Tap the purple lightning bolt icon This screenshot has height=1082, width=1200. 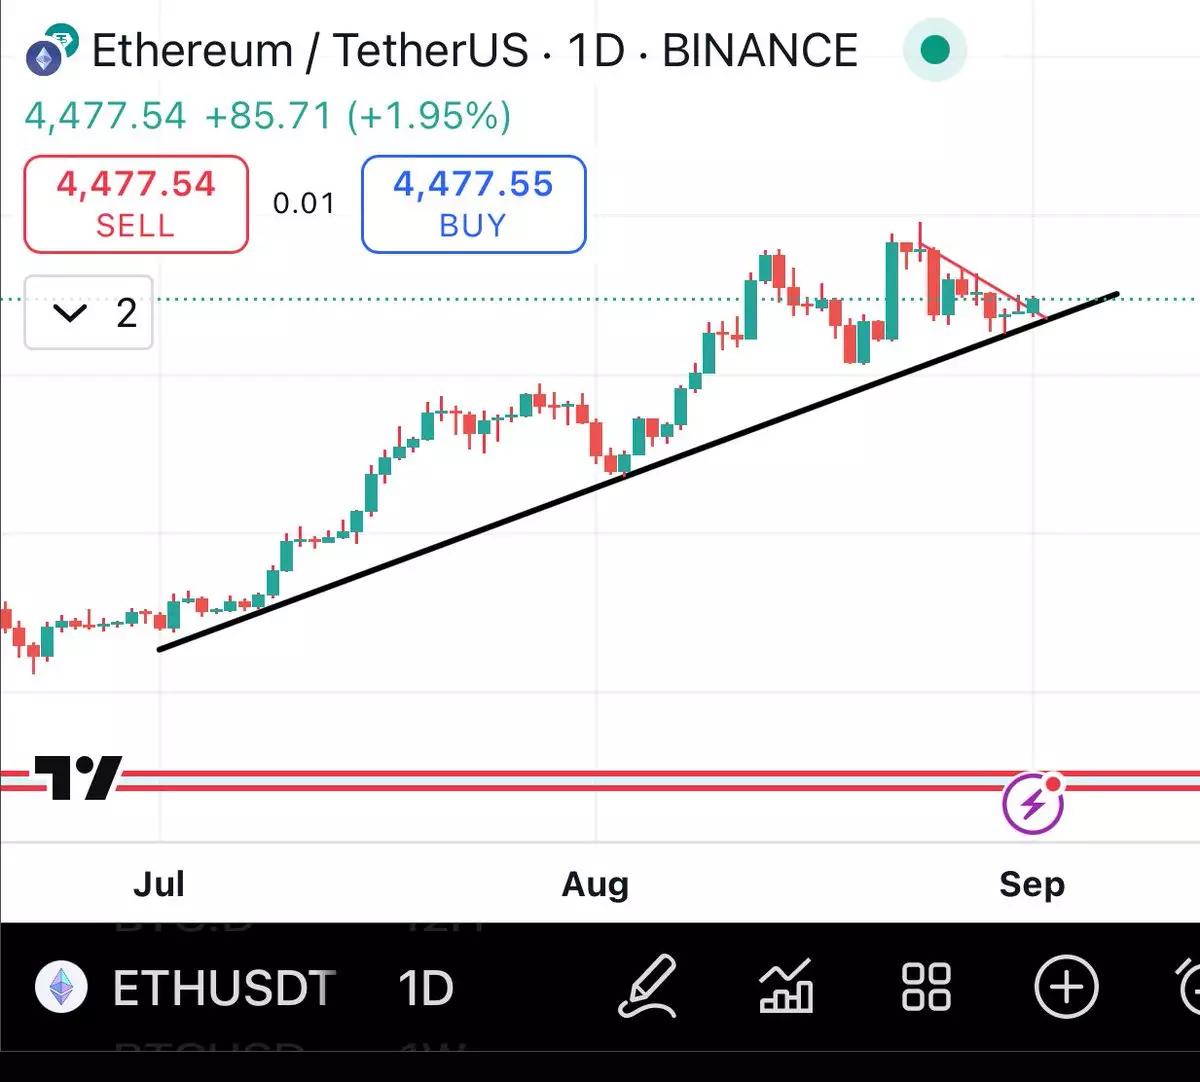(x=1034, y=803)
